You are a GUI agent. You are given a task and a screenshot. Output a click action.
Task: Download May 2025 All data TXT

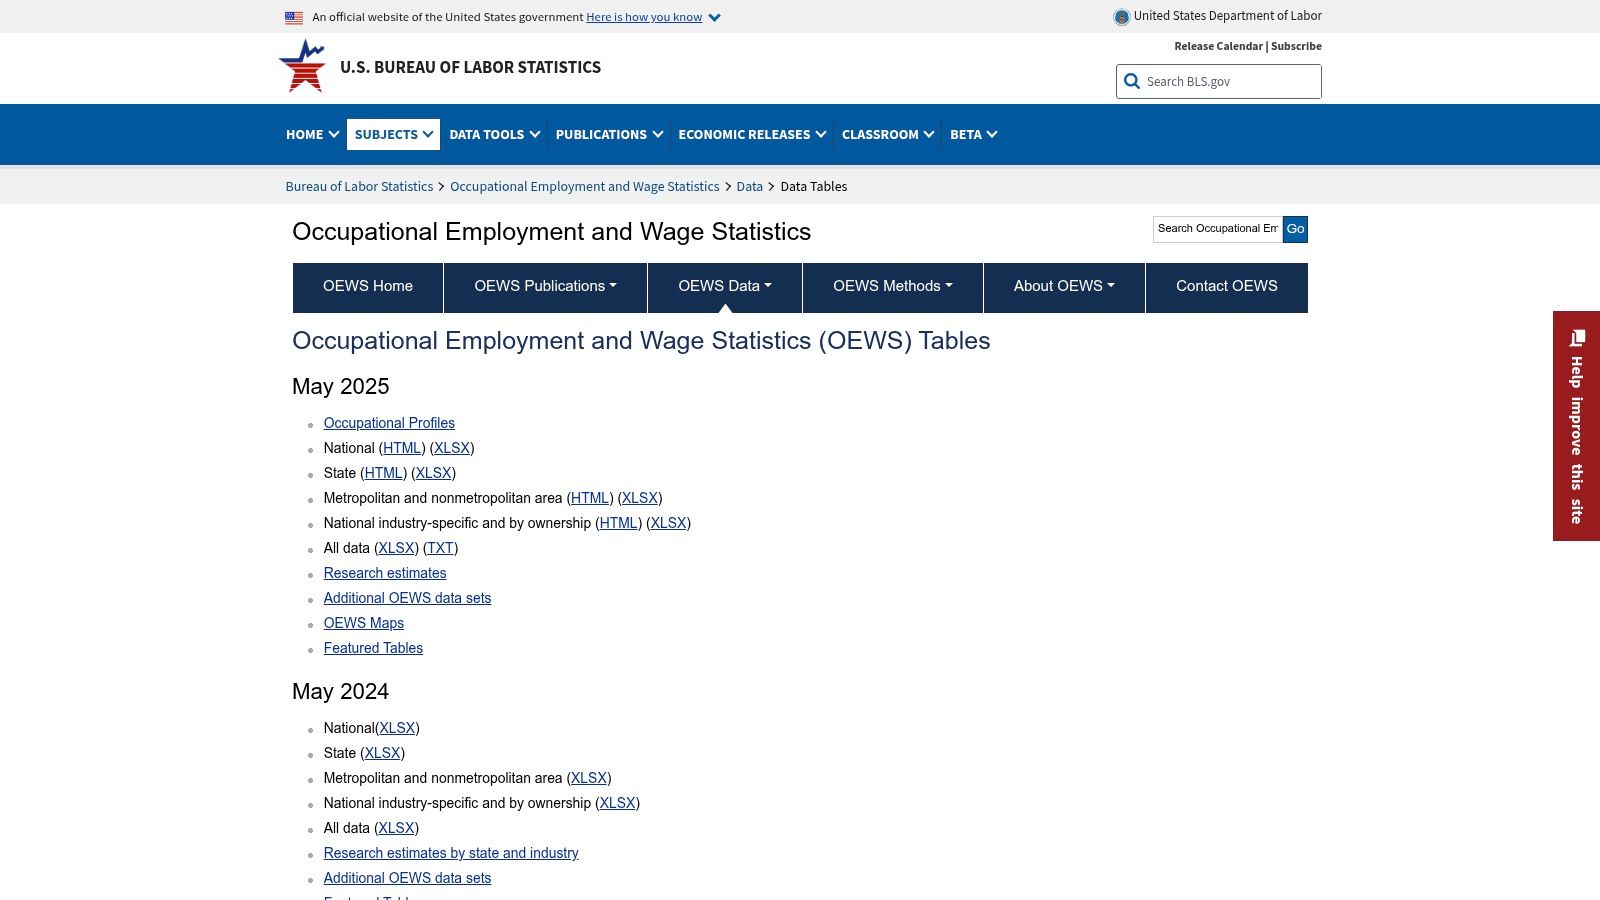click(x=440, y=548)
